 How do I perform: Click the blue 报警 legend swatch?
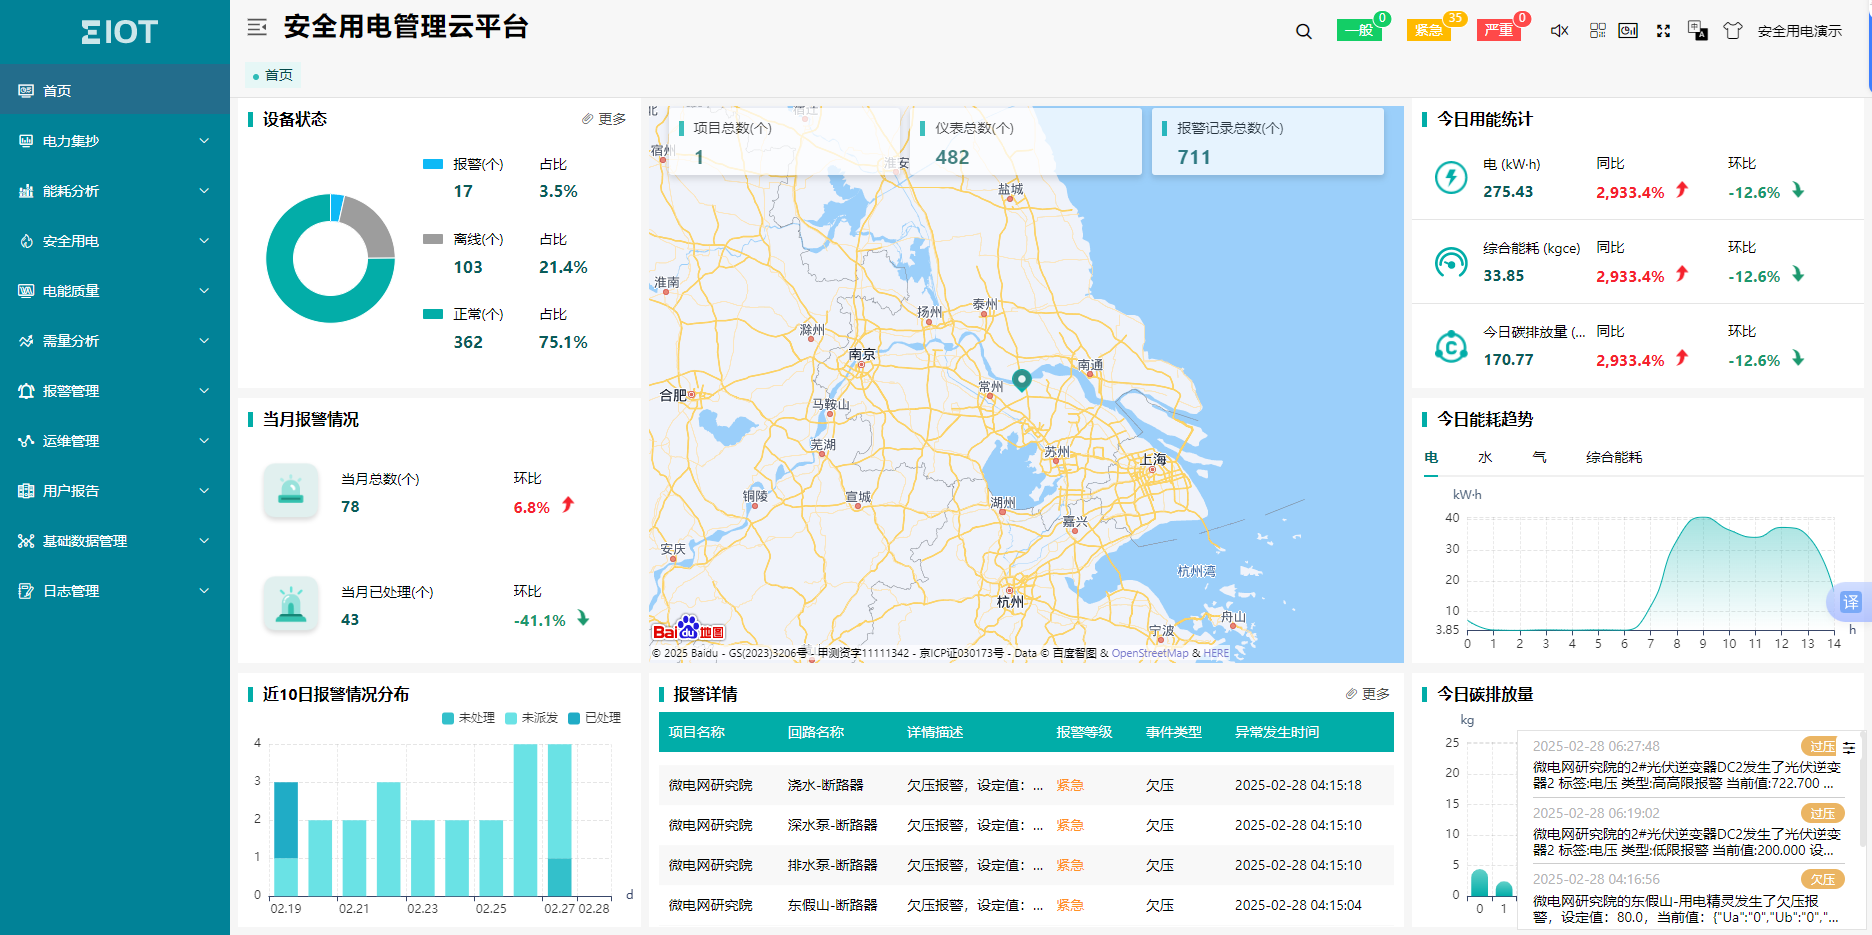[433, 164]
